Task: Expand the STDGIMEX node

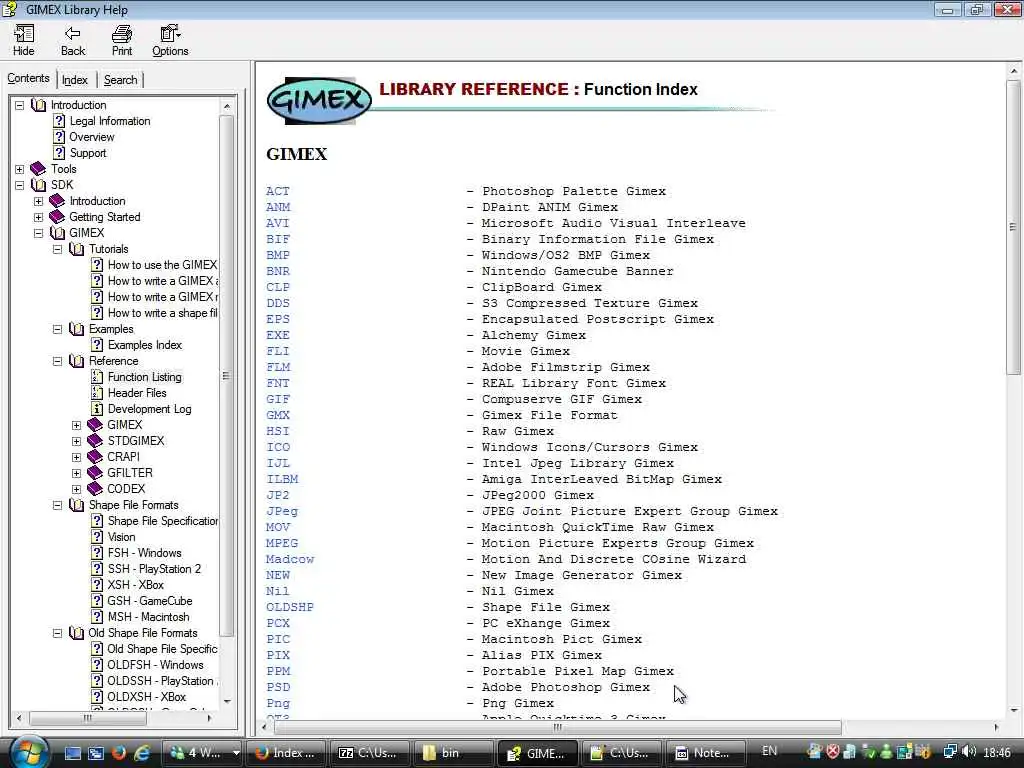Action: coord(76,441)
